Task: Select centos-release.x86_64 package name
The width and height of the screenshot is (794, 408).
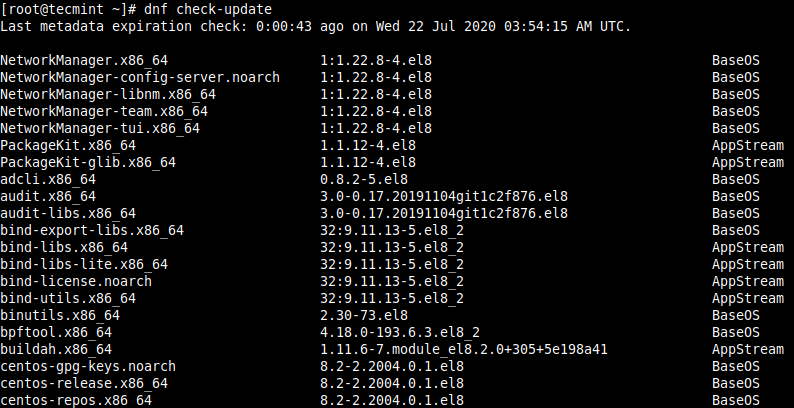Action: (x=84, y=384)
